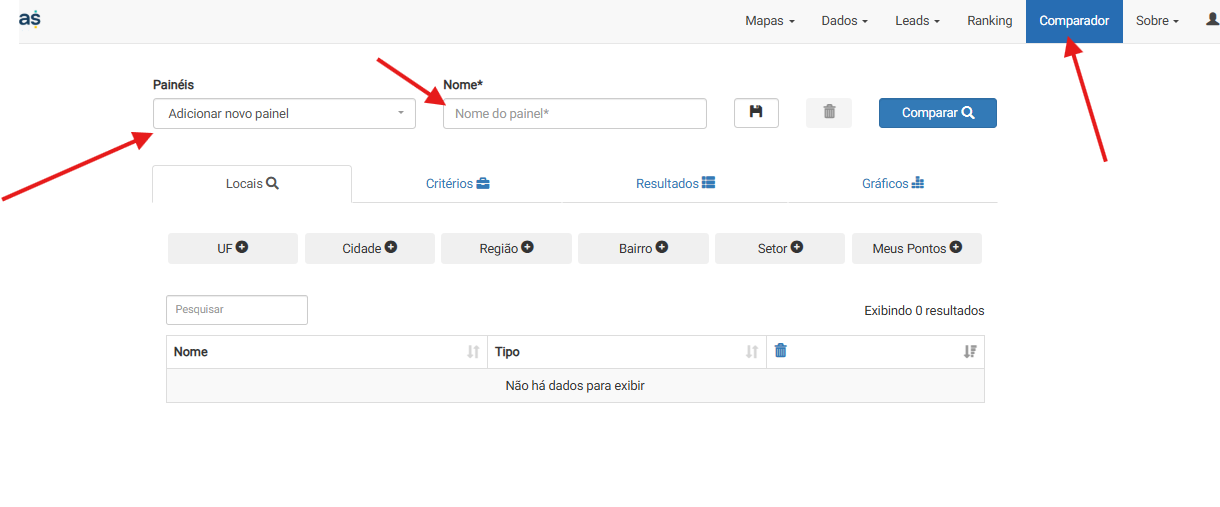
Task: Sort table by Tipo column
Action: tap(752, 352)
